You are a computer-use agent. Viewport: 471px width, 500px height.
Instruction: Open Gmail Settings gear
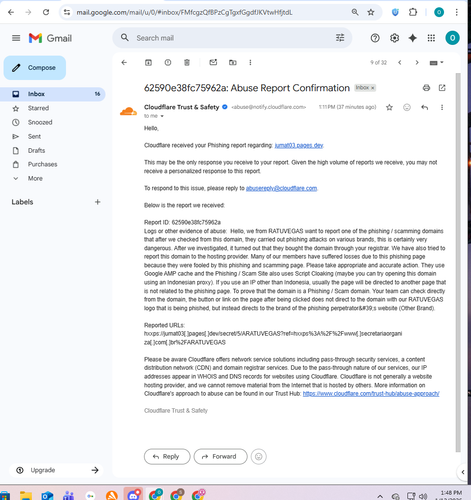coord(394,38)
